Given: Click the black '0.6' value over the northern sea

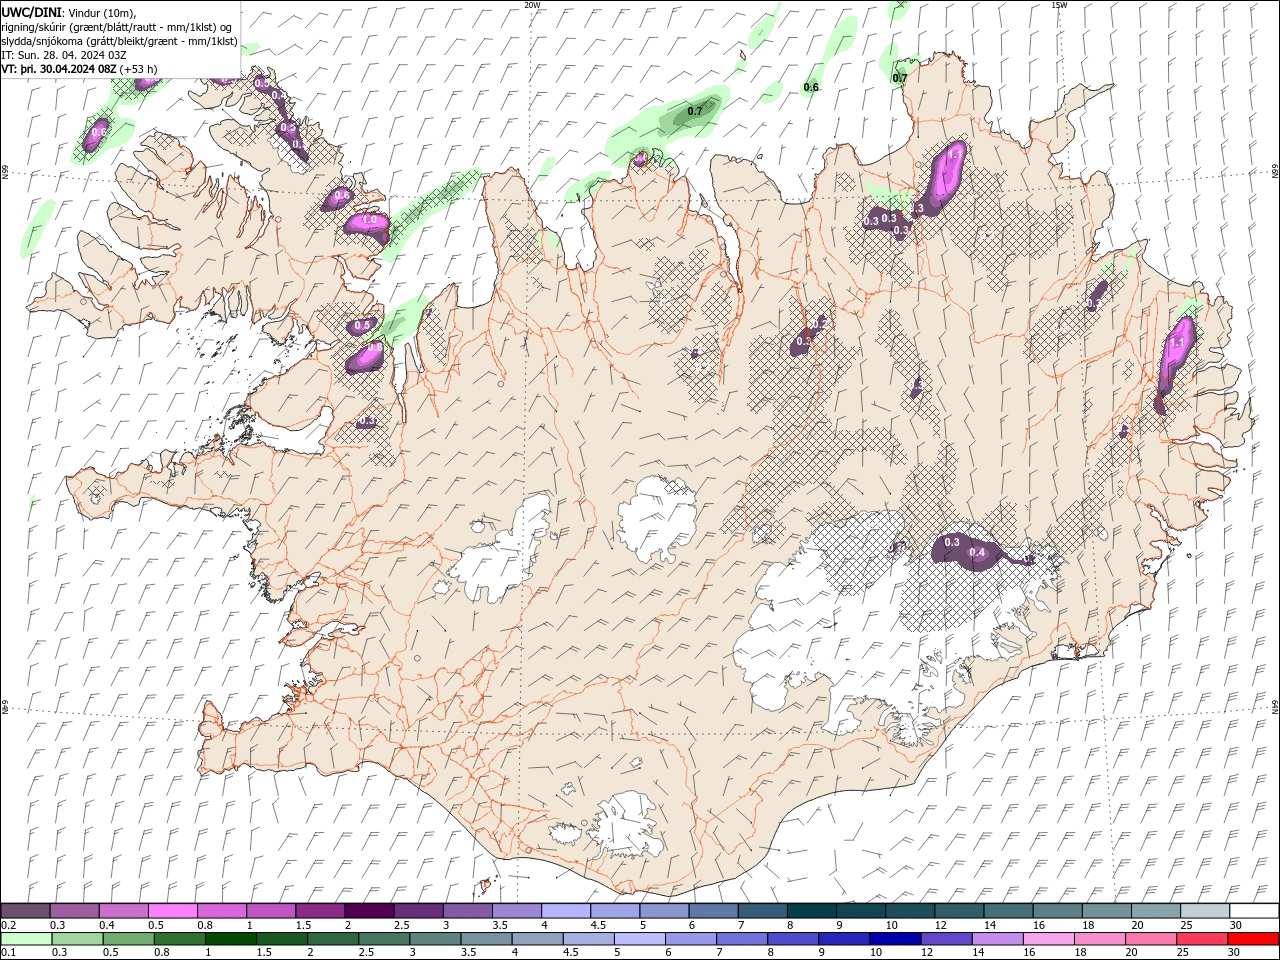Looking at the screenshot, I should 811,88.
